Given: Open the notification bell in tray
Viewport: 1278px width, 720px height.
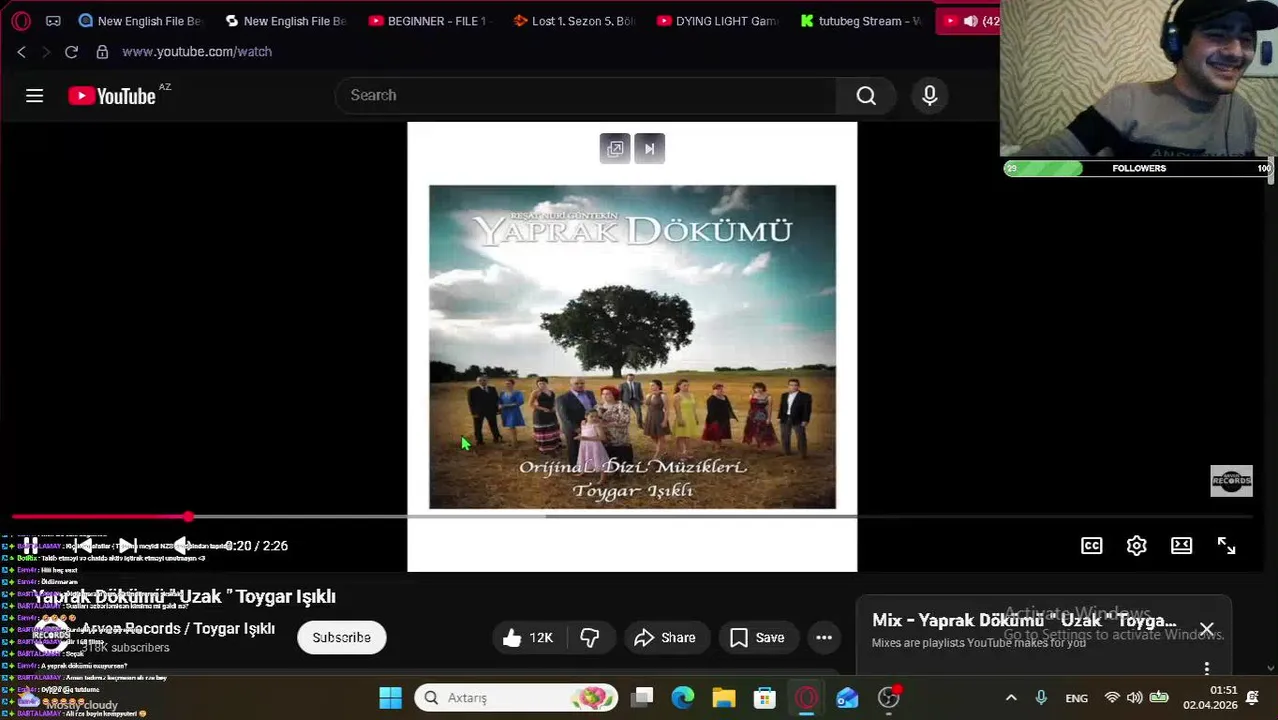Looking at the screenshot, I should coord(1253,698).
